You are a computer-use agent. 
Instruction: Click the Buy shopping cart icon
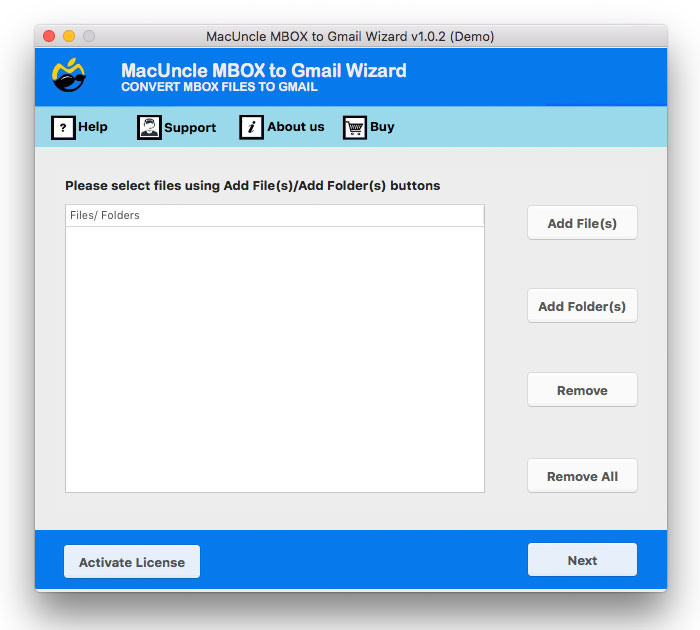355,128
